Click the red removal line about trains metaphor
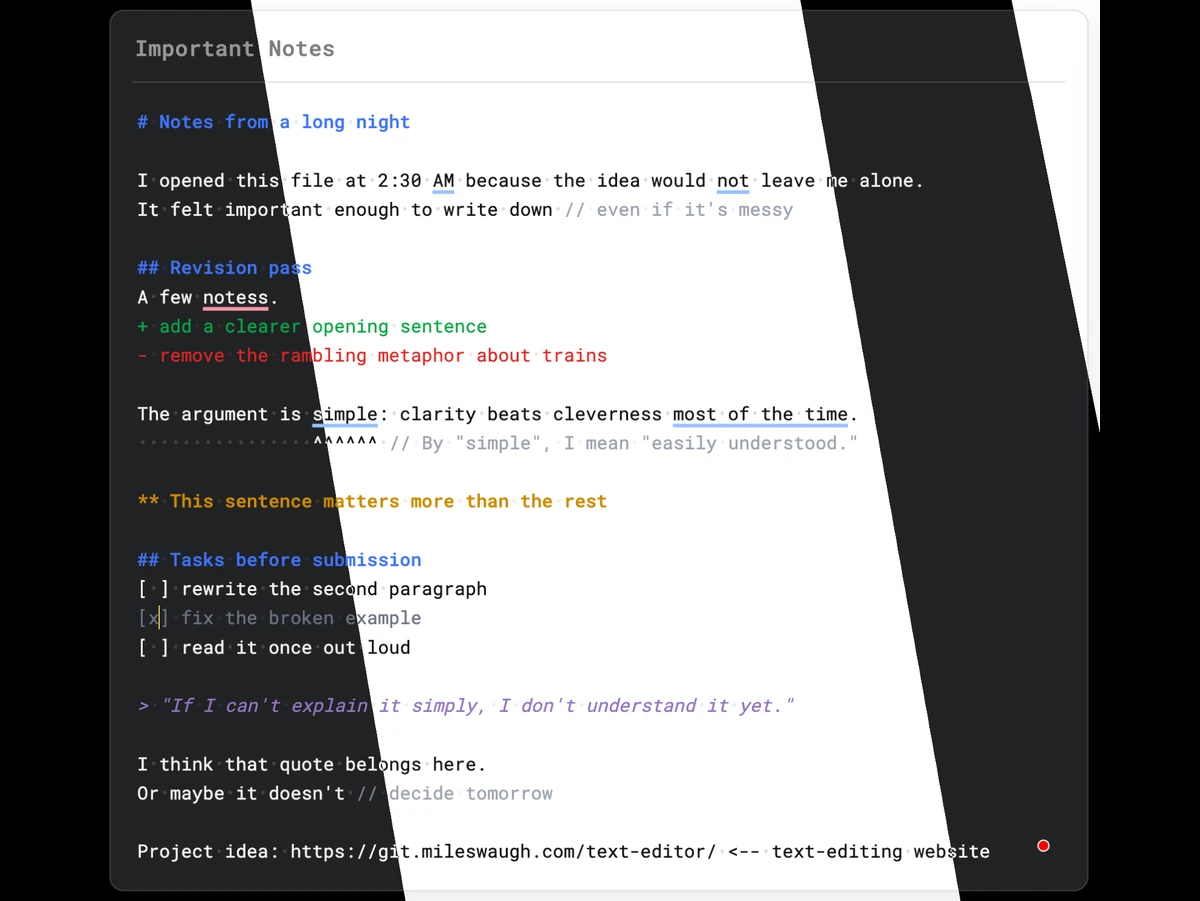Screen dimensions: 1200x901 [373, 355]
